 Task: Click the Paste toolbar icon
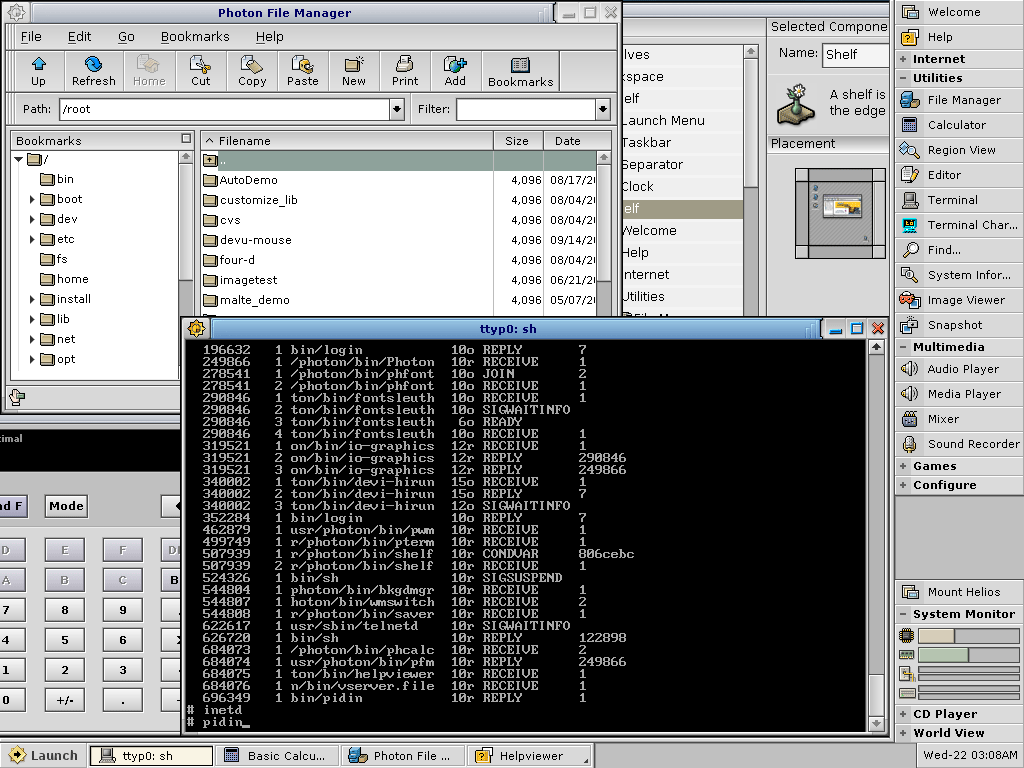[302, 71]
